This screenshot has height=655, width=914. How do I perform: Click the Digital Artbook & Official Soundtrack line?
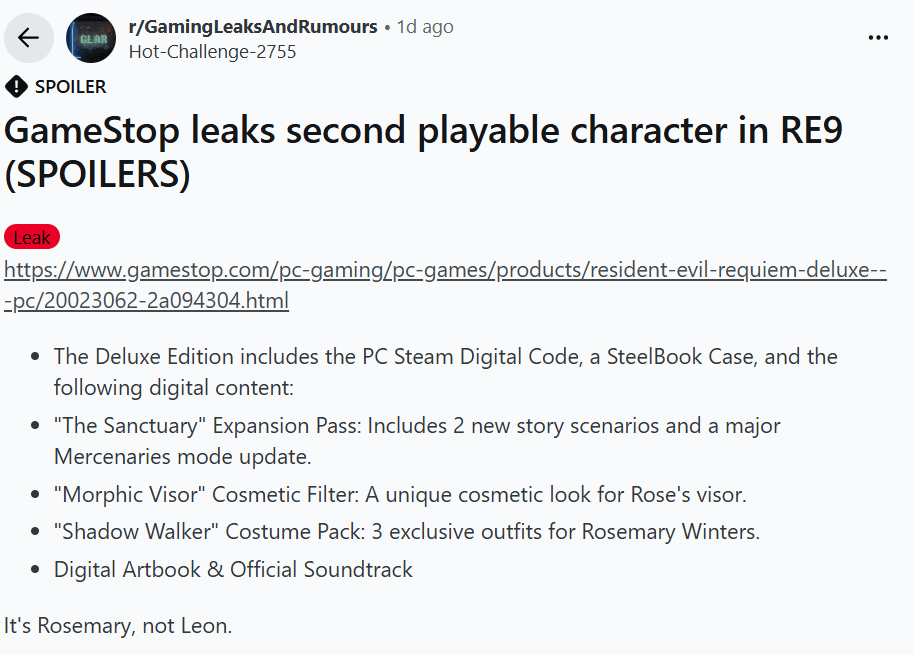[x=233, y=570]
